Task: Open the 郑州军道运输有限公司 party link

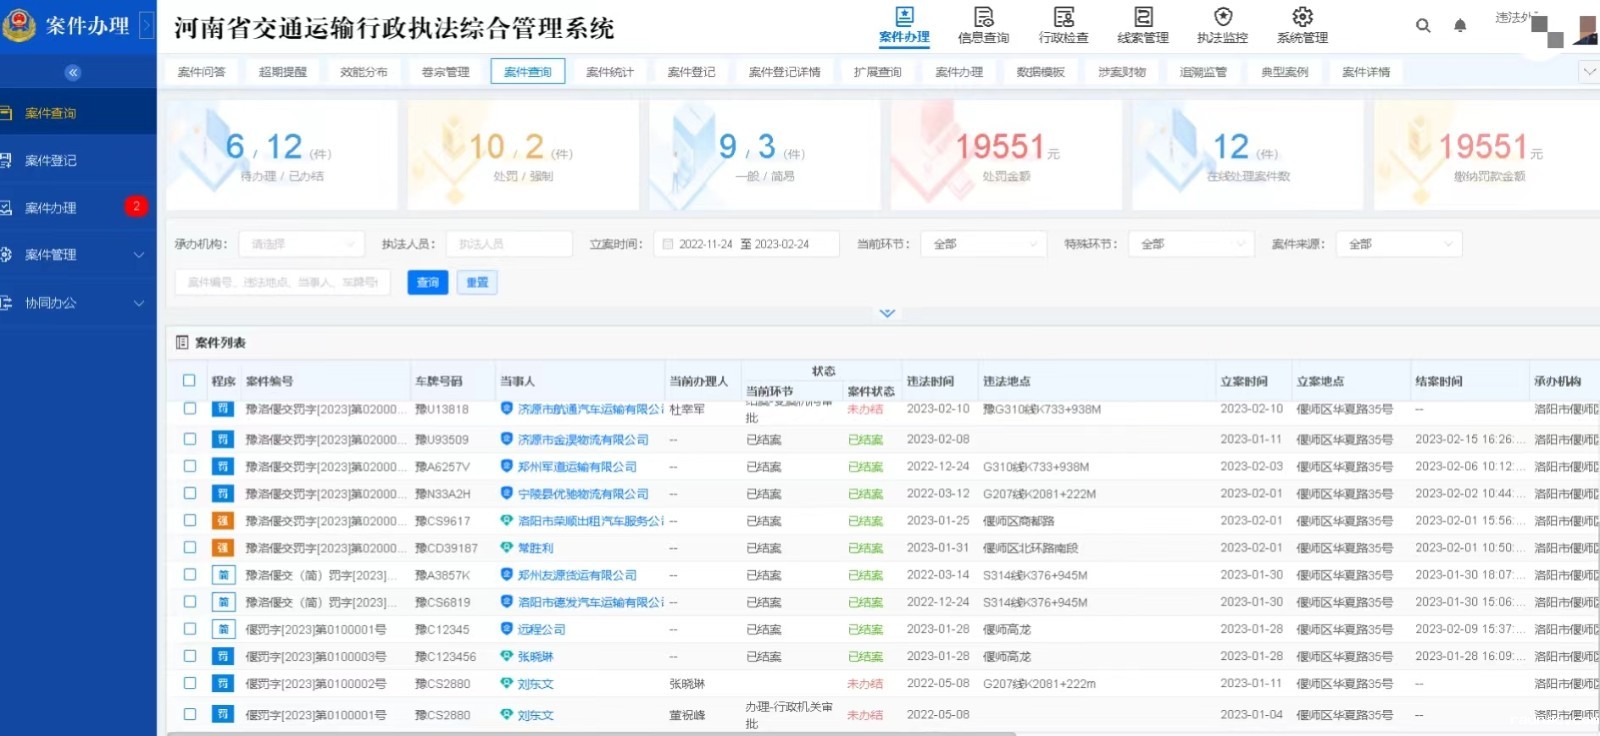Action: [x=577, y=467]
